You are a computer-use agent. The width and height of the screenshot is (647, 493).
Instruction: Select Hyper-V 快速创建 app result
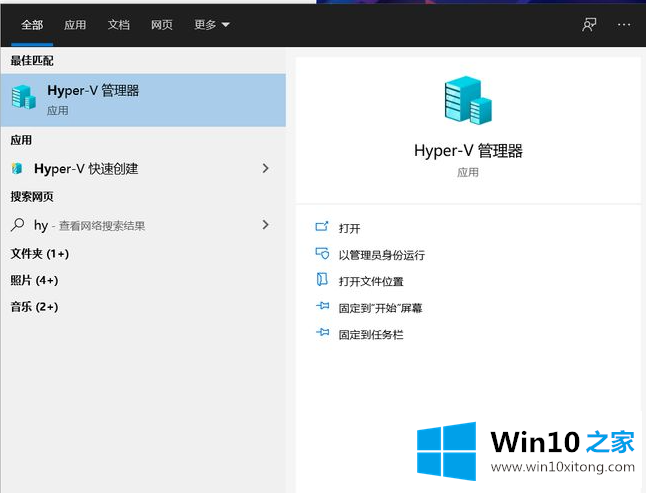click(x=143, y=168)
